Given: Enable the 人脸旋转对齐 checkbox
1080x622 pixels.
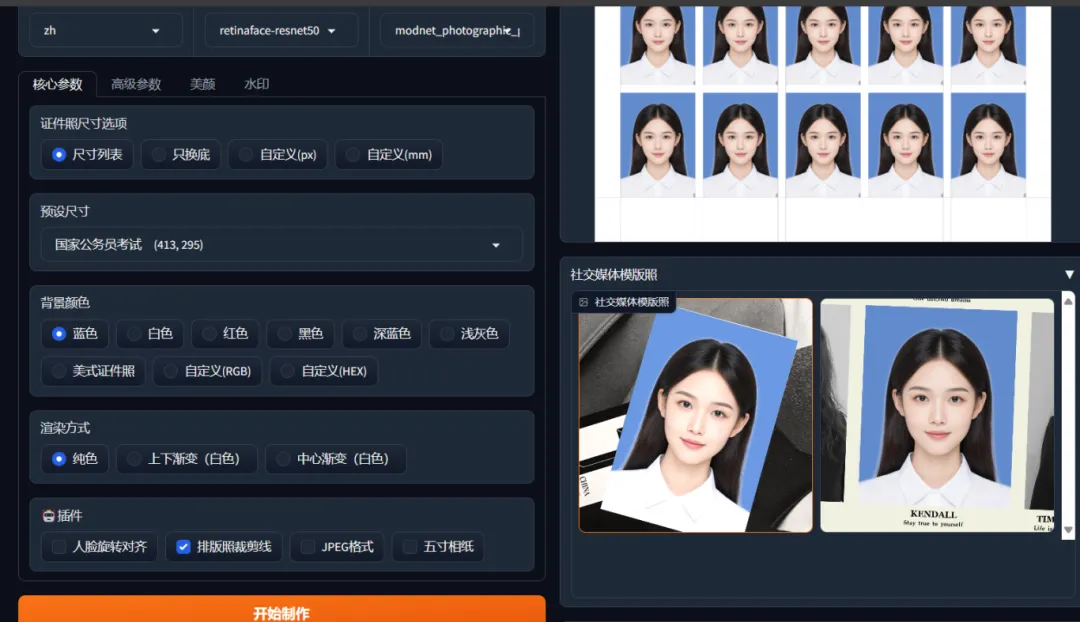Looking at the screenshot, I should (x=60, y=547).
